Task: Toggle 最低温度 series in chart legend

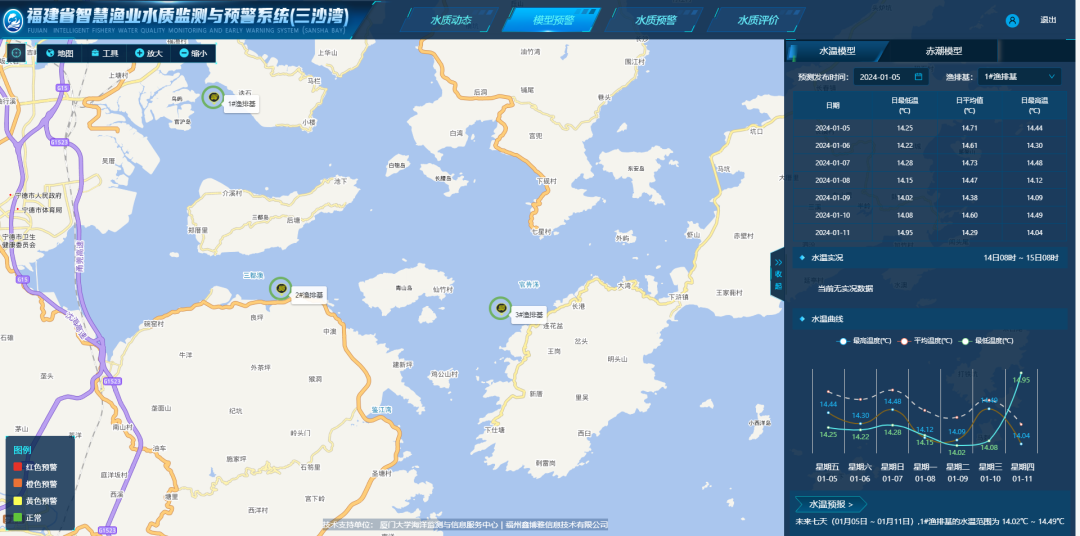Action: click(965, 341)
